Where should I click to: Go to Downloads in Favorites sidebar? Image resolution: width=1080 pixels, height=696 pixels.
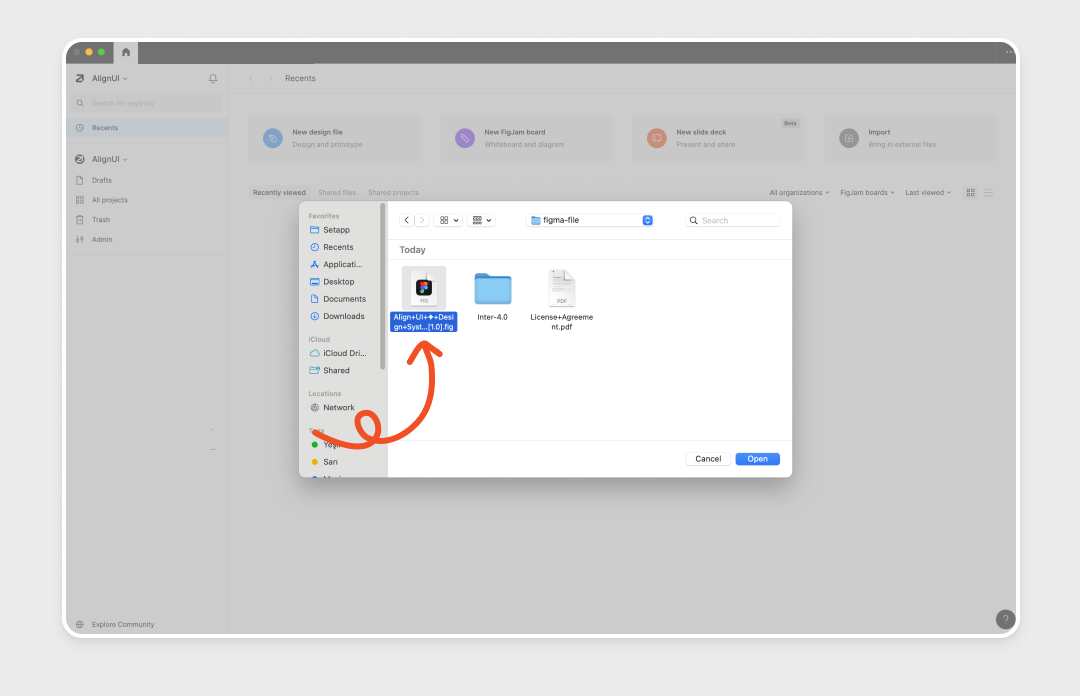[x=343, y=316]
